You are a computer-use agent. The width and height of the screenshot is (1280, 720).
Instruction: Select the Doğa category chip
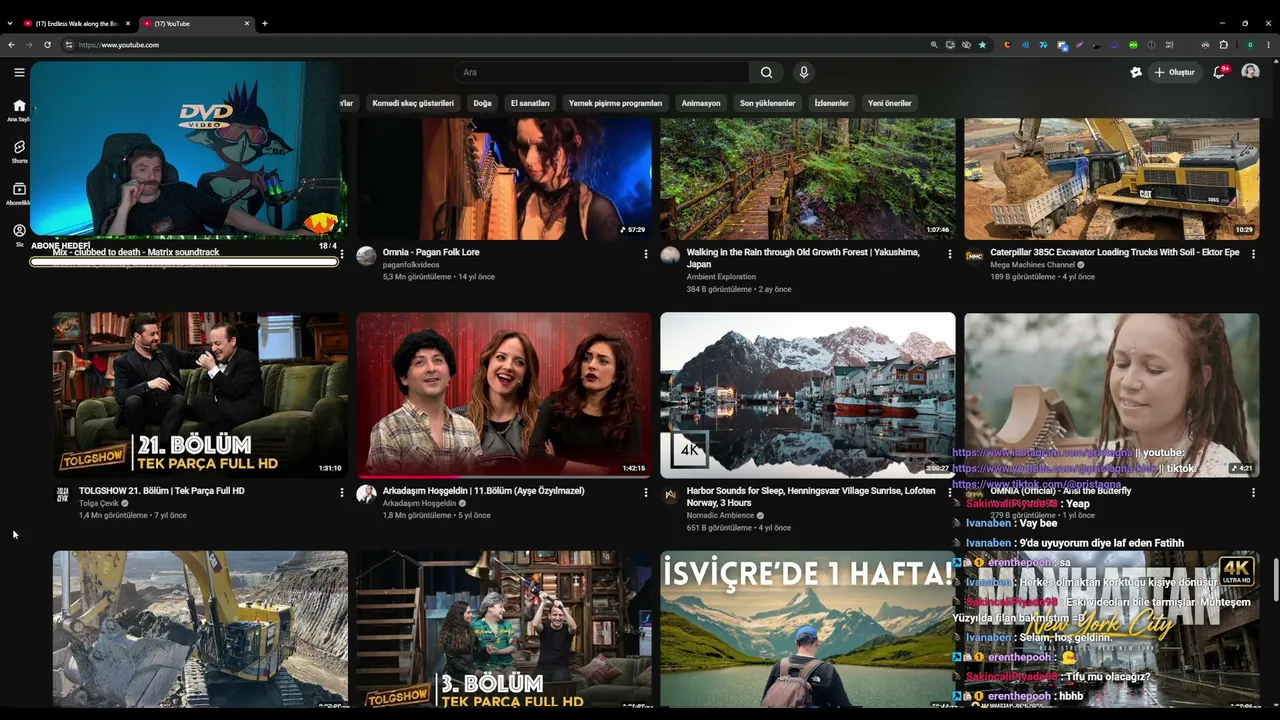pyautogui.click(x=482, y=103)
